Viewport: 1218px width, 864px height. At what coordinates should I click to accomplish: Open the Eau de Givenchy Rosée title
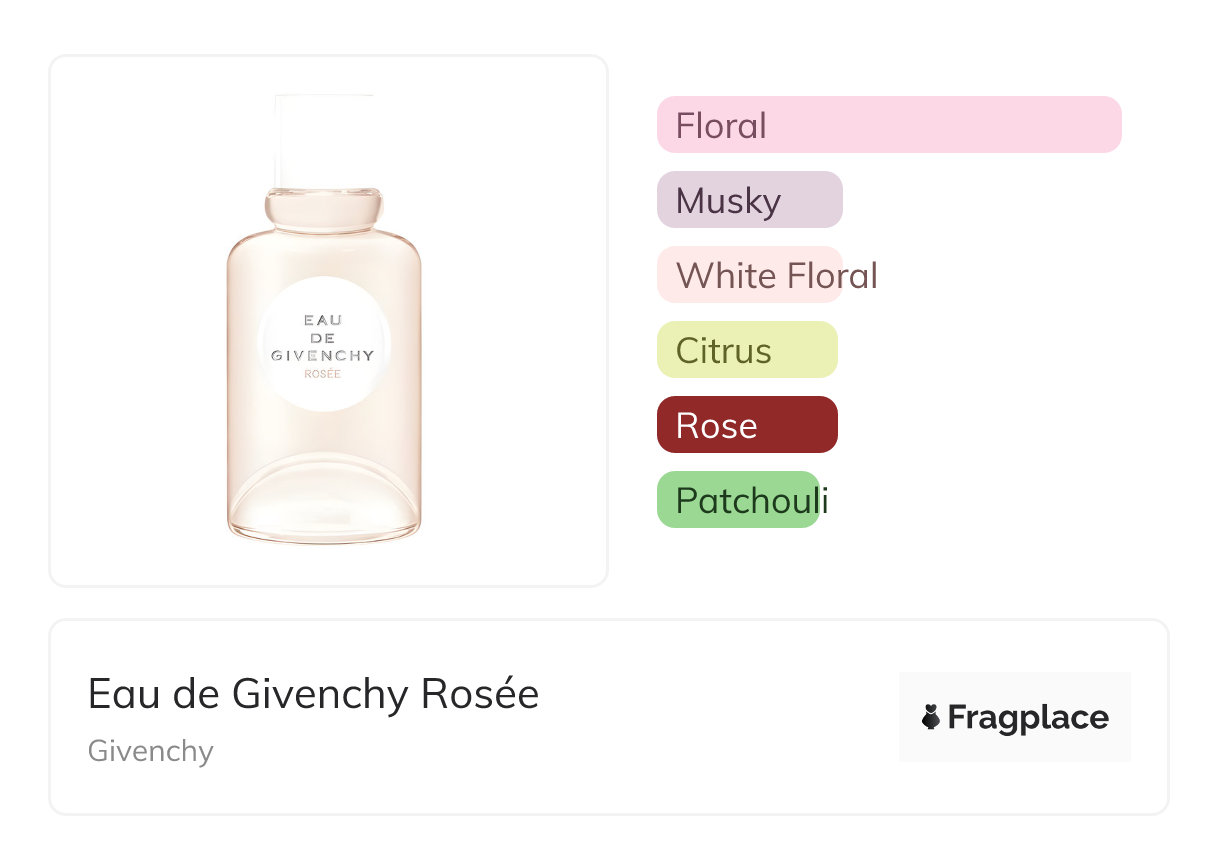tap(313, 694)
